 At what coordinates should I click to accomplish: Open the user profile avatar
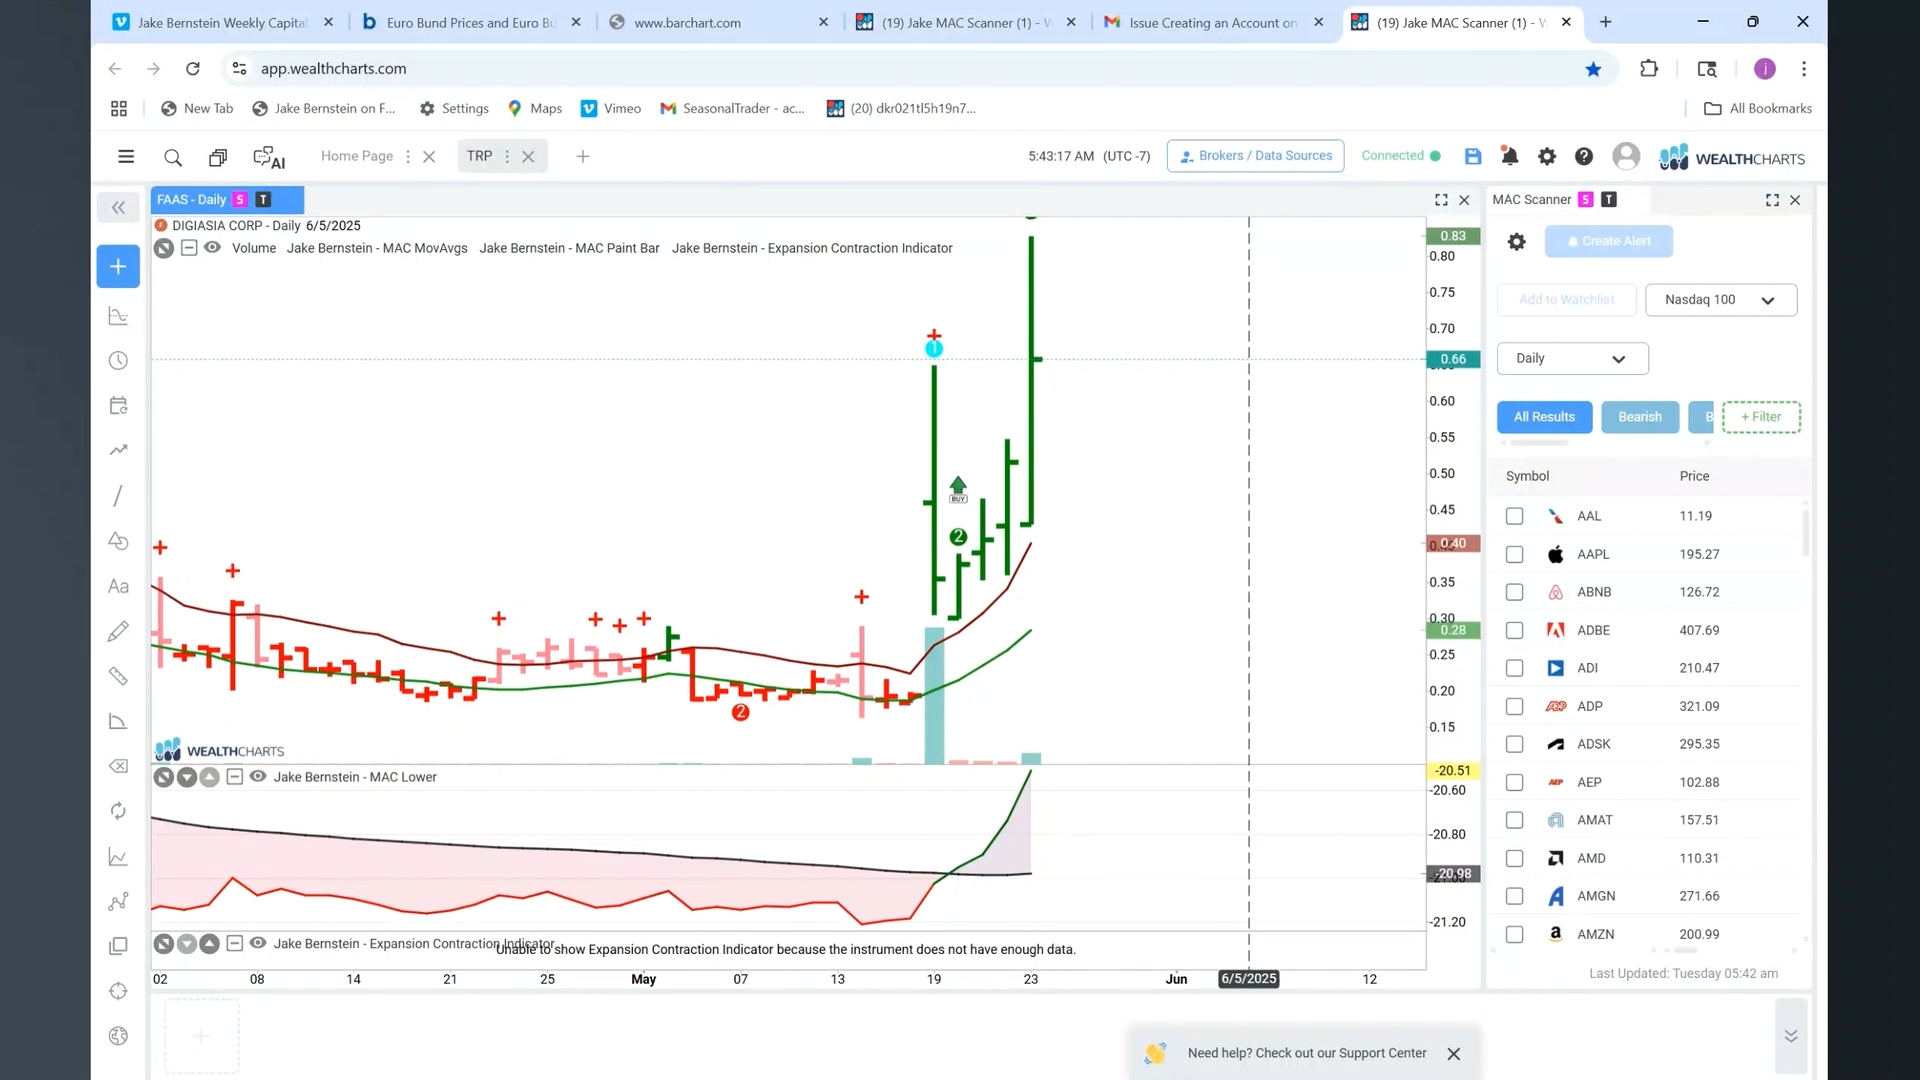(x=1626, y=156)
